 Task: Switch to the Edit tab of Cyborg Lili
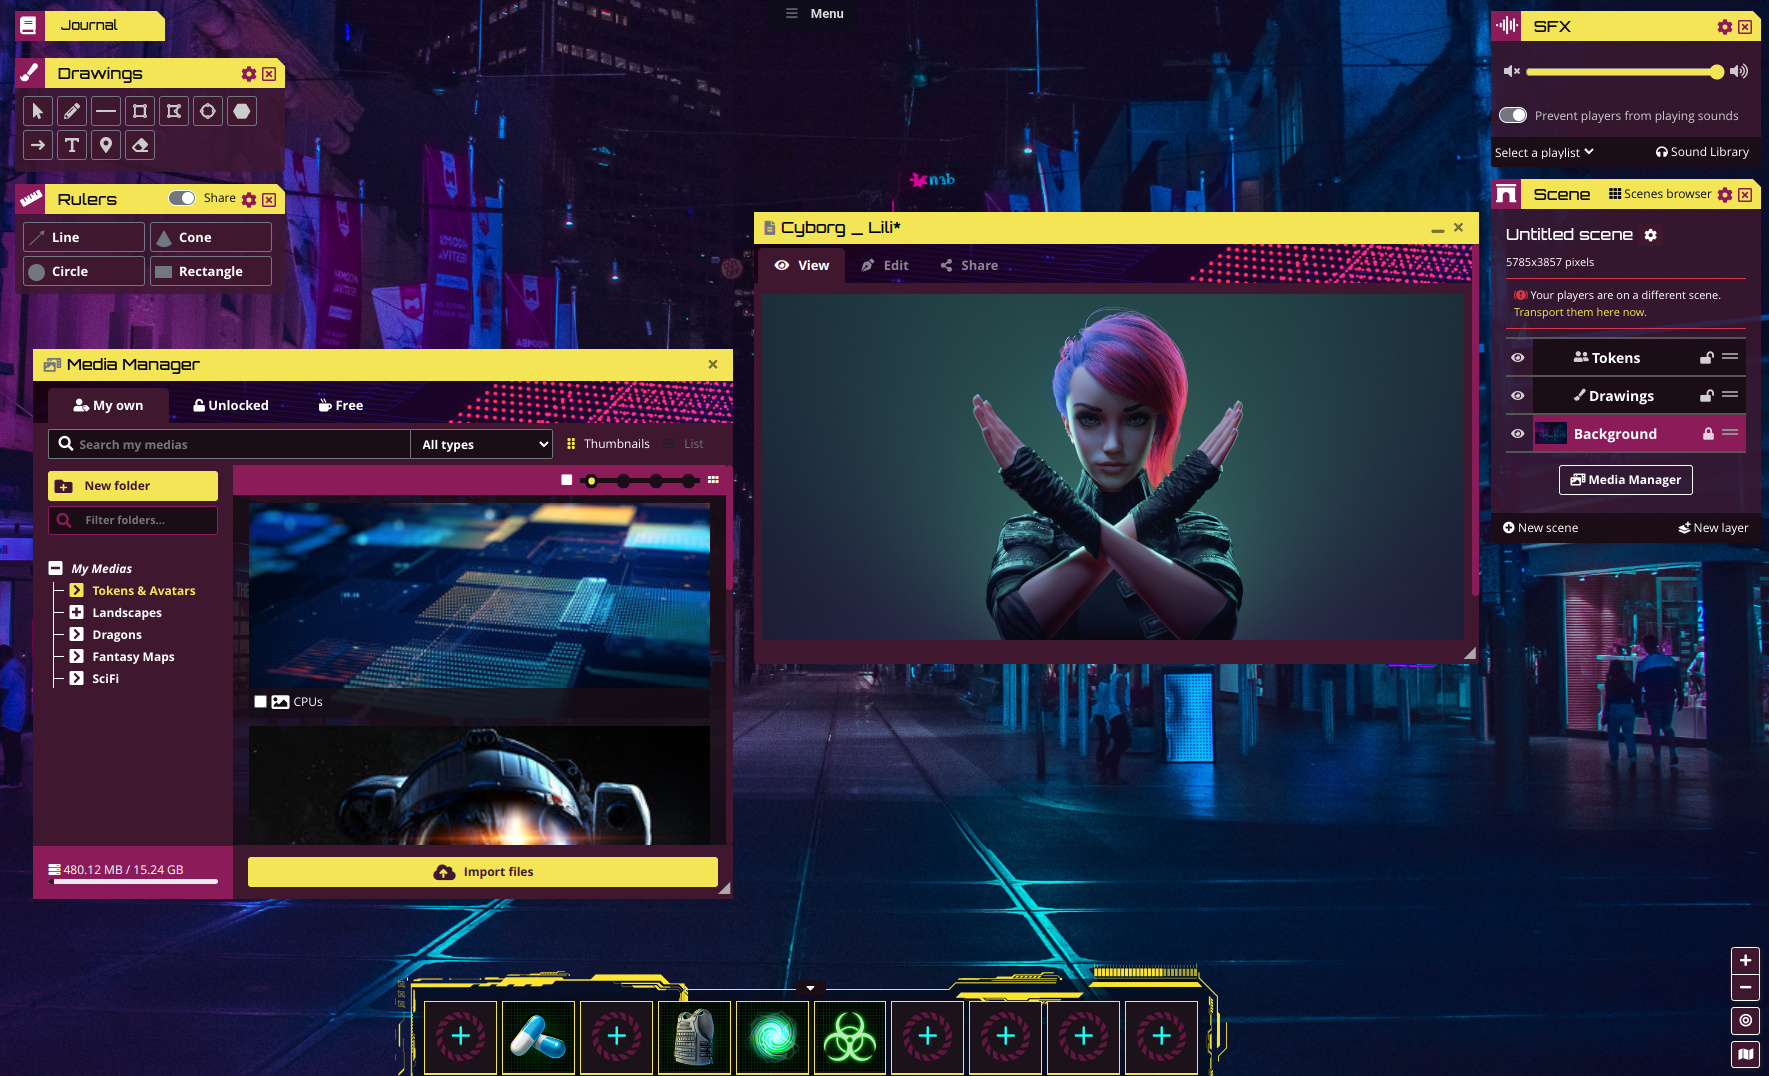(x=884, y=265)
